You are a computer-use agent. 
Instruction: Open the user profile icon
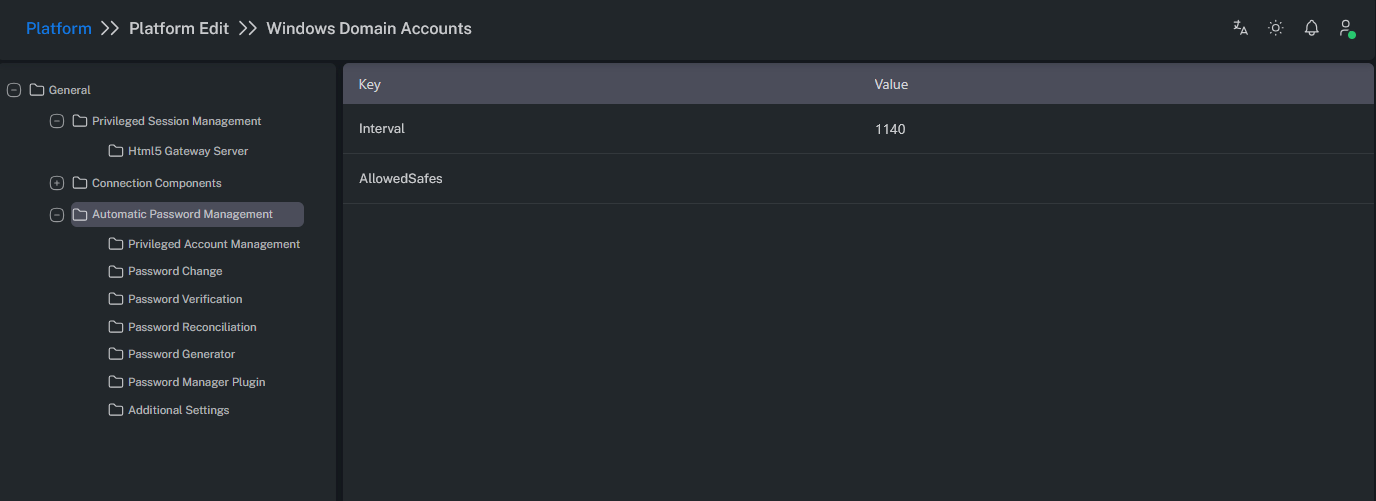pos(1346,28)
